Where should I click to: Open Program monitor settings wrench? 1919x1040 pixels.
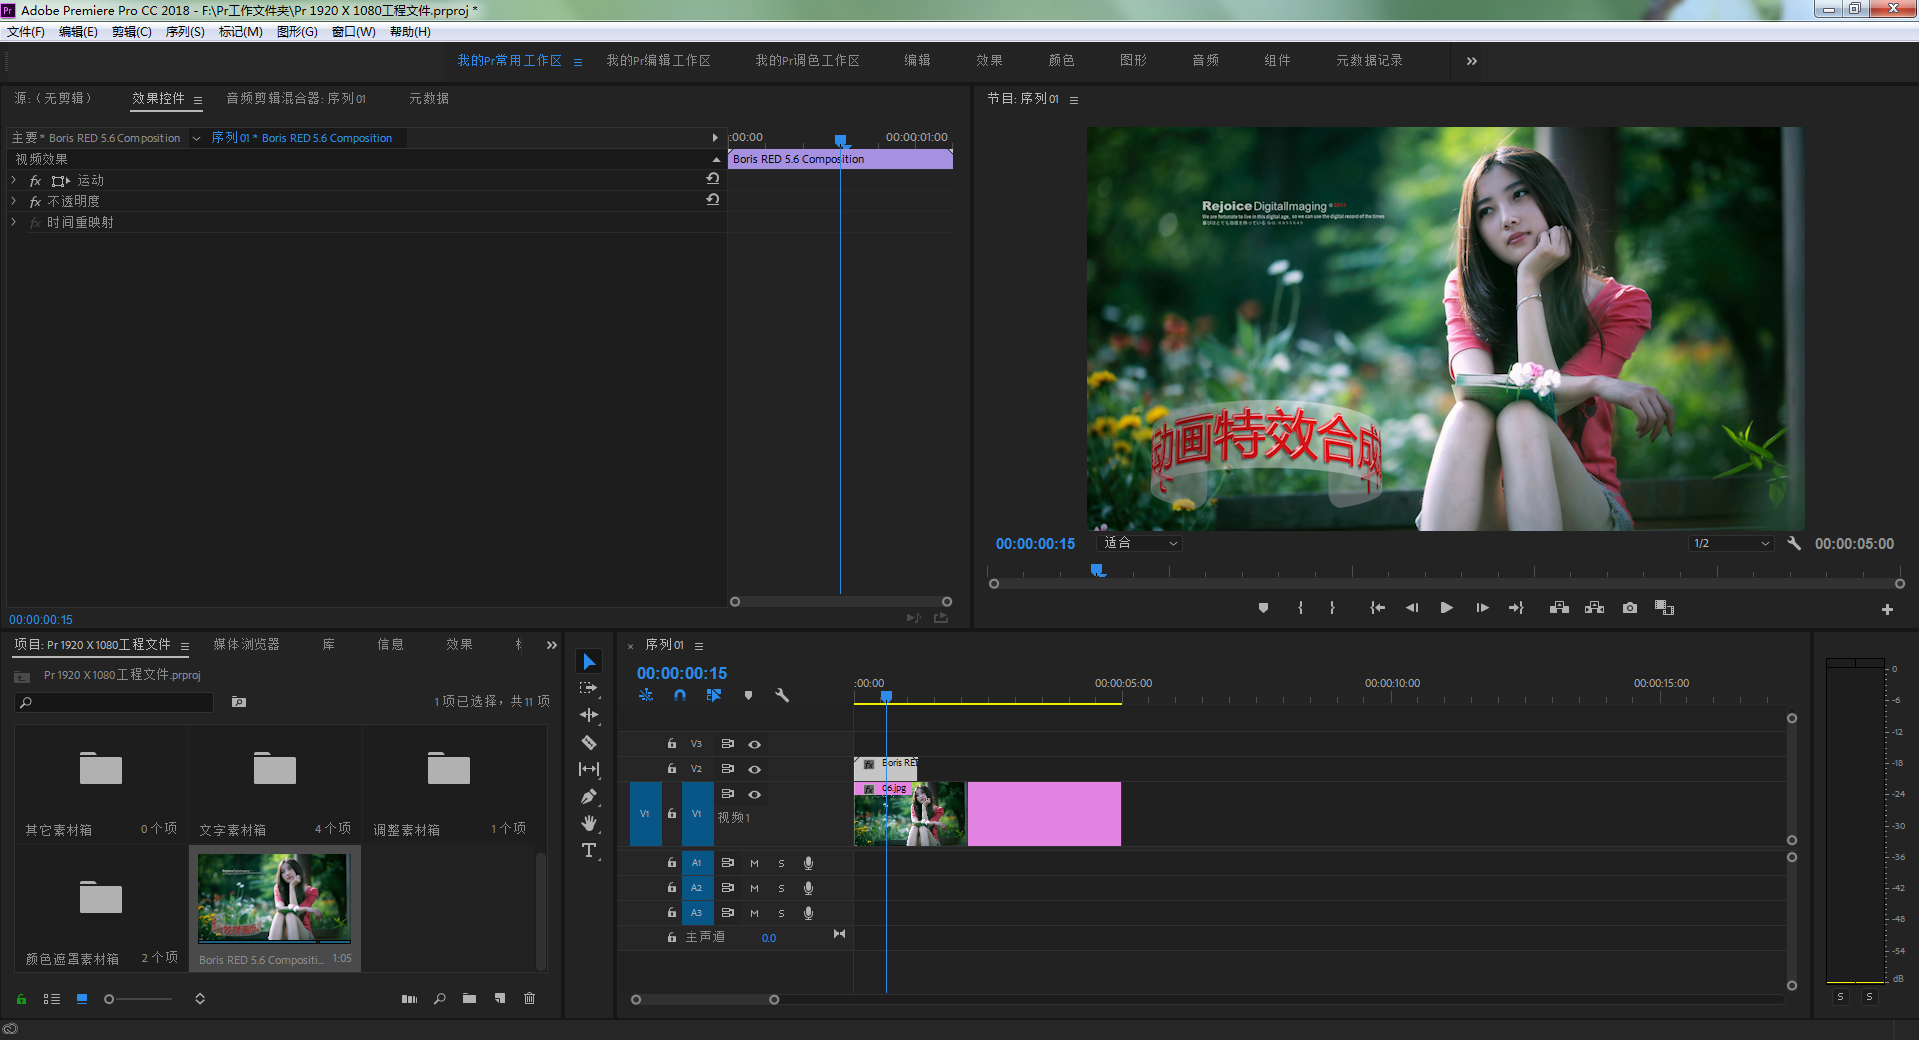point(1794,543)
